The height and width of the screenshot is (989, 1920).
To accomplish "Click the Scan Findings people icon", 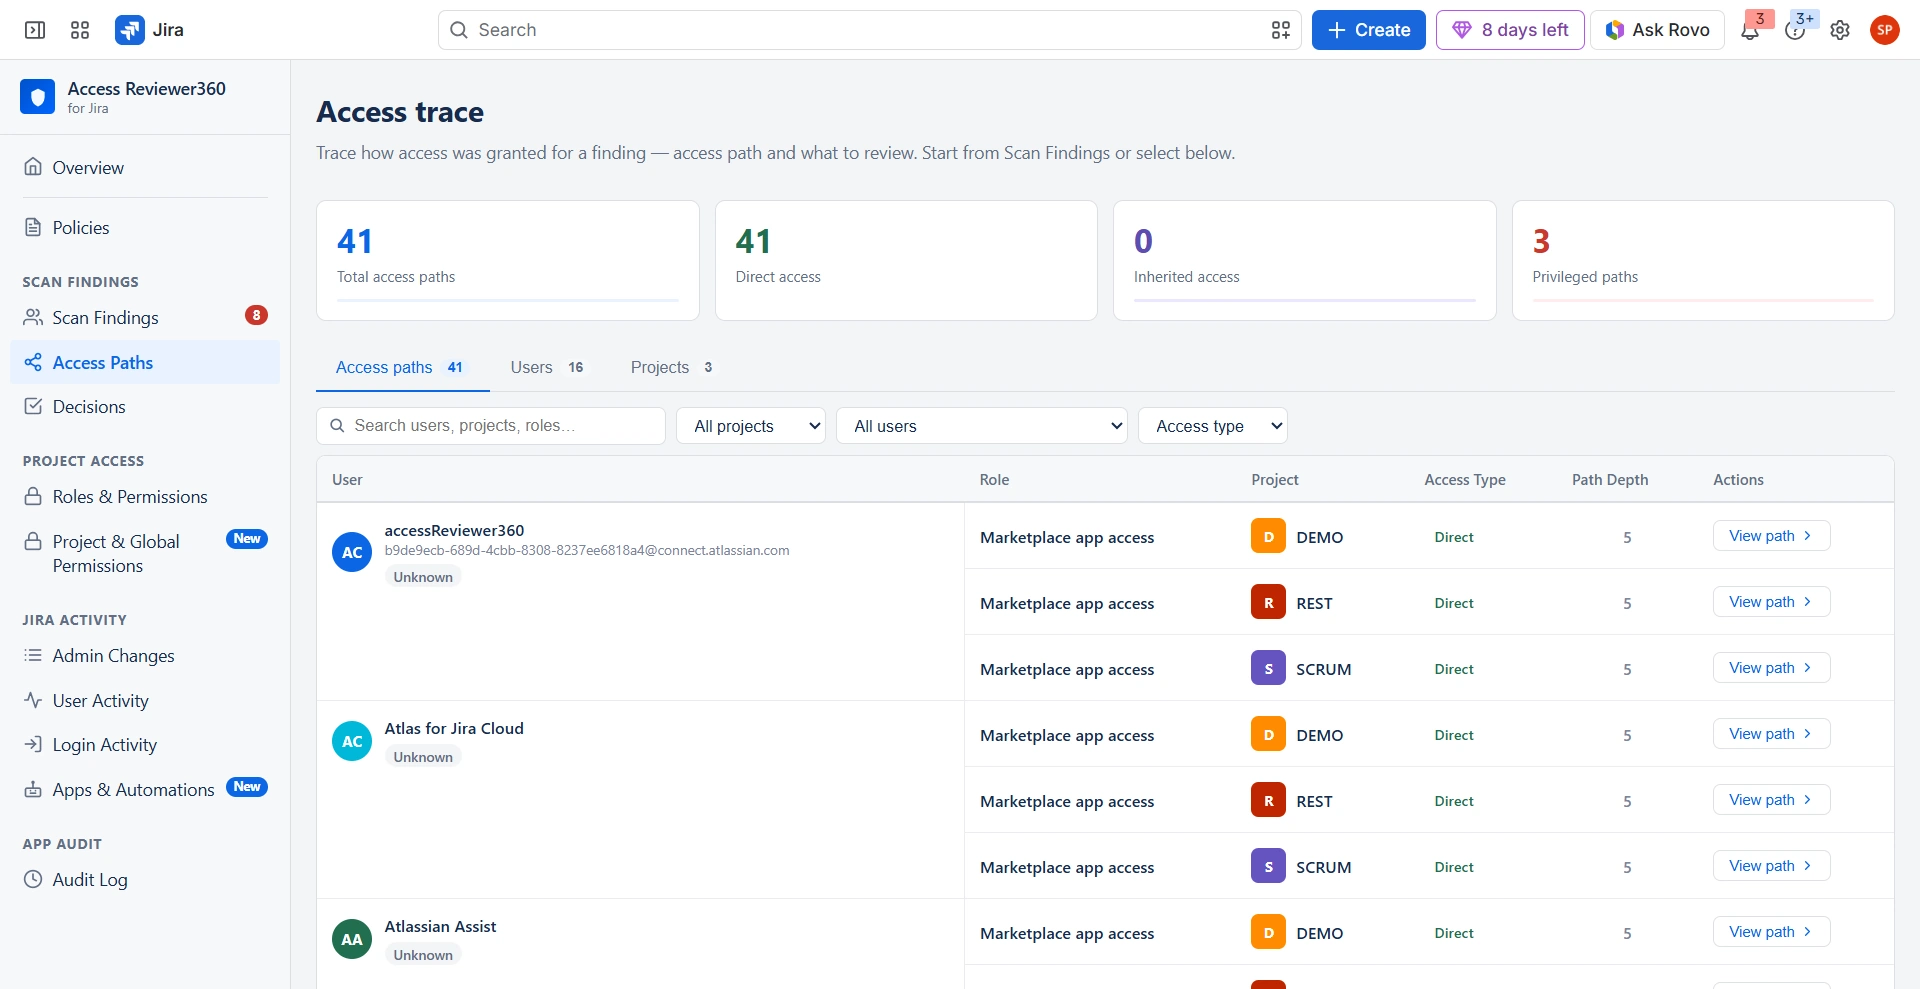I will click(33, 317).
